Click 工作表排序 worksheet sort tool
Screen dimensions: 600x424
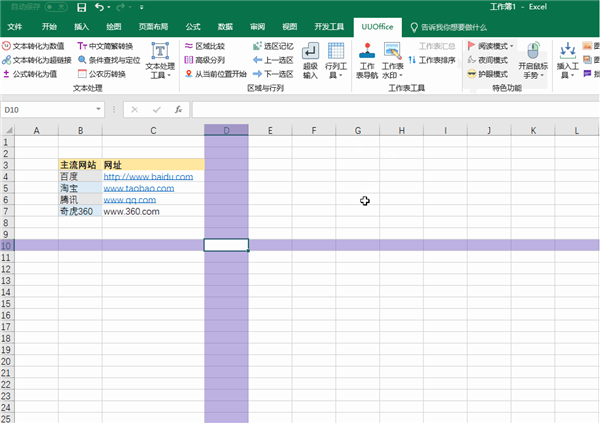431,60
